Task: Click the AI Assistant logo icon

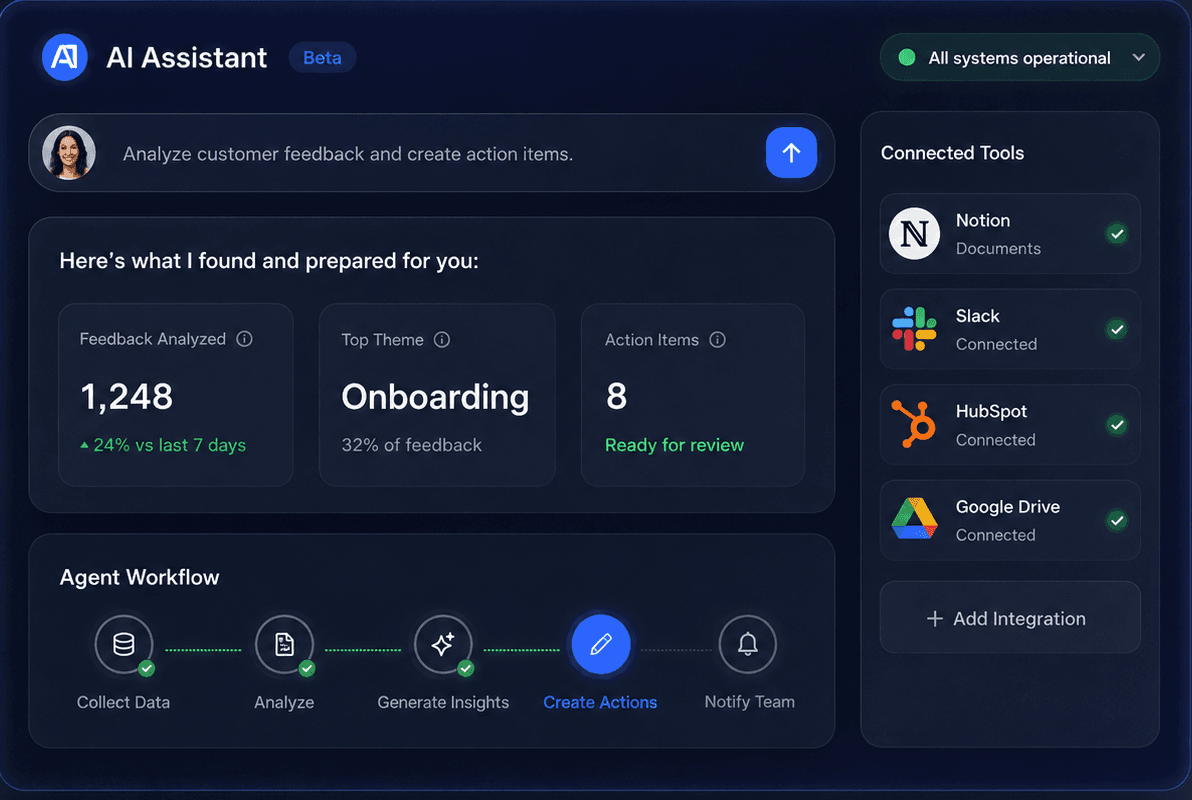Action: tap(65, 57)
